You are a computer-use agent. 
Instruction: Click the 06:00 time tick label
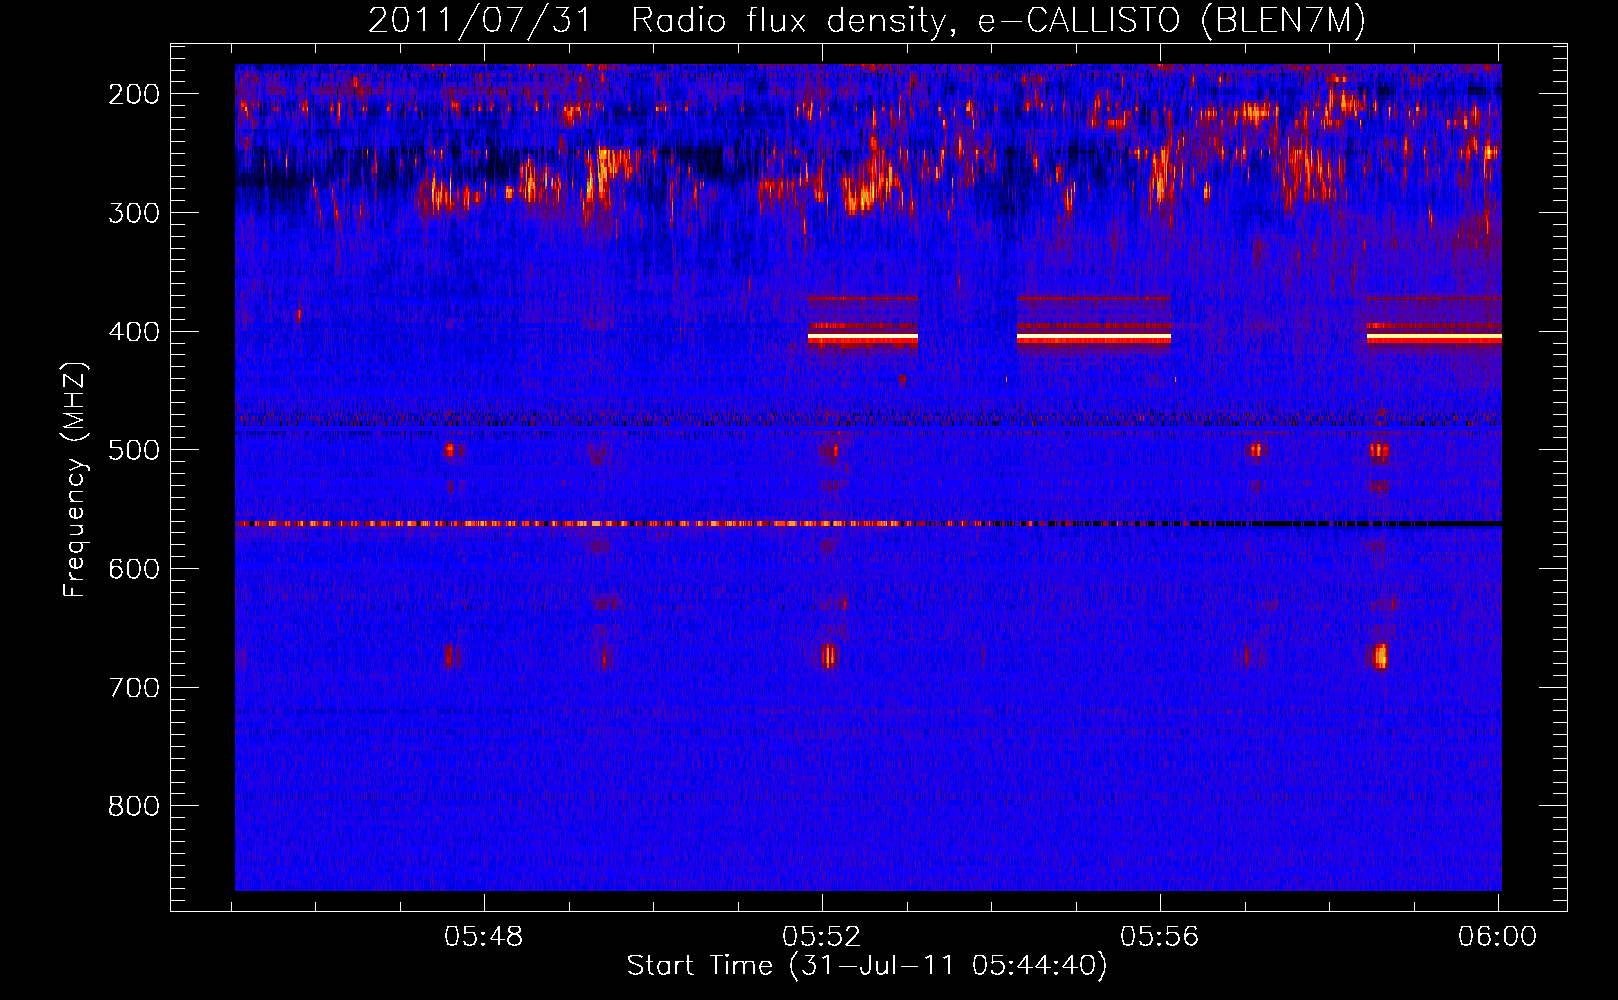[1497, 937]
